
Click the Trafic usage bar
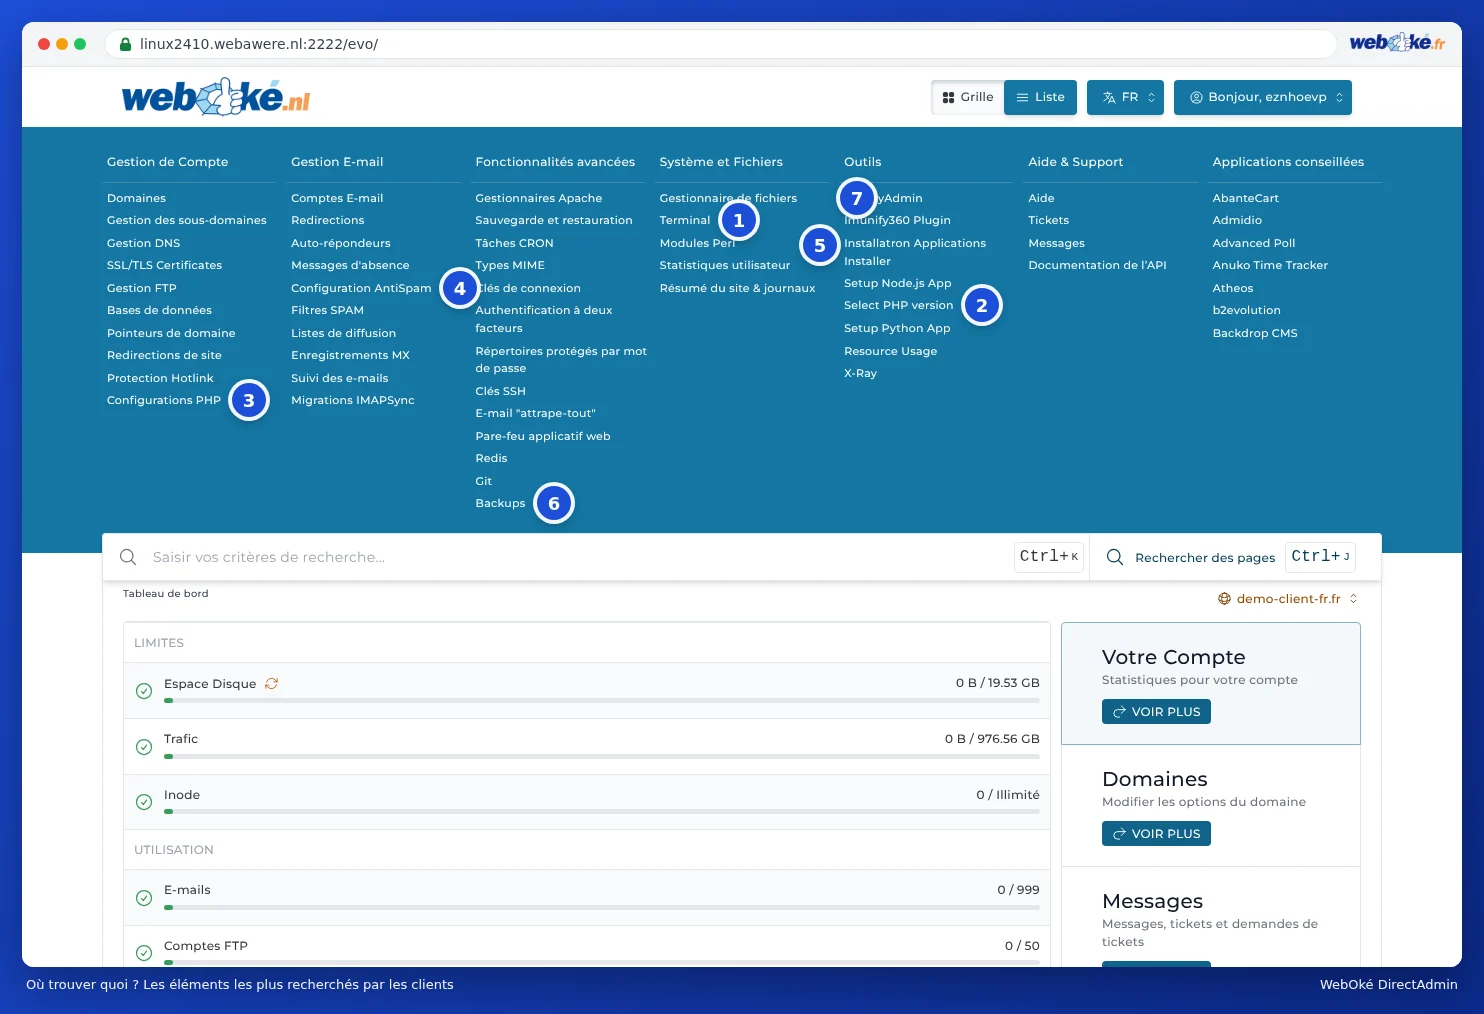602,757
